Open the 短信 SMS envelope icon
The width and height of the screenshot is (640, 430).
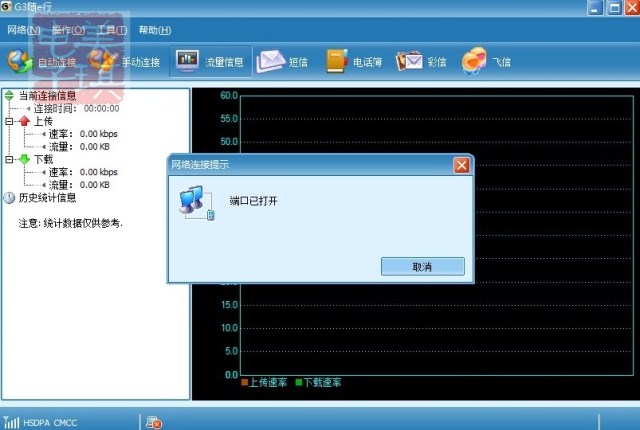pos(270,61)
